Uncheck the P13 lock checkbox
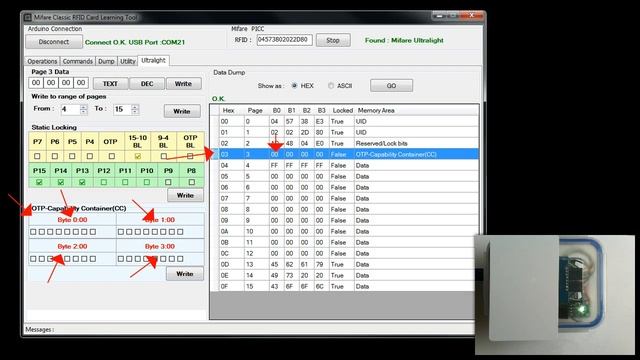Screen dimensions: 640x360 pos(82,182)
